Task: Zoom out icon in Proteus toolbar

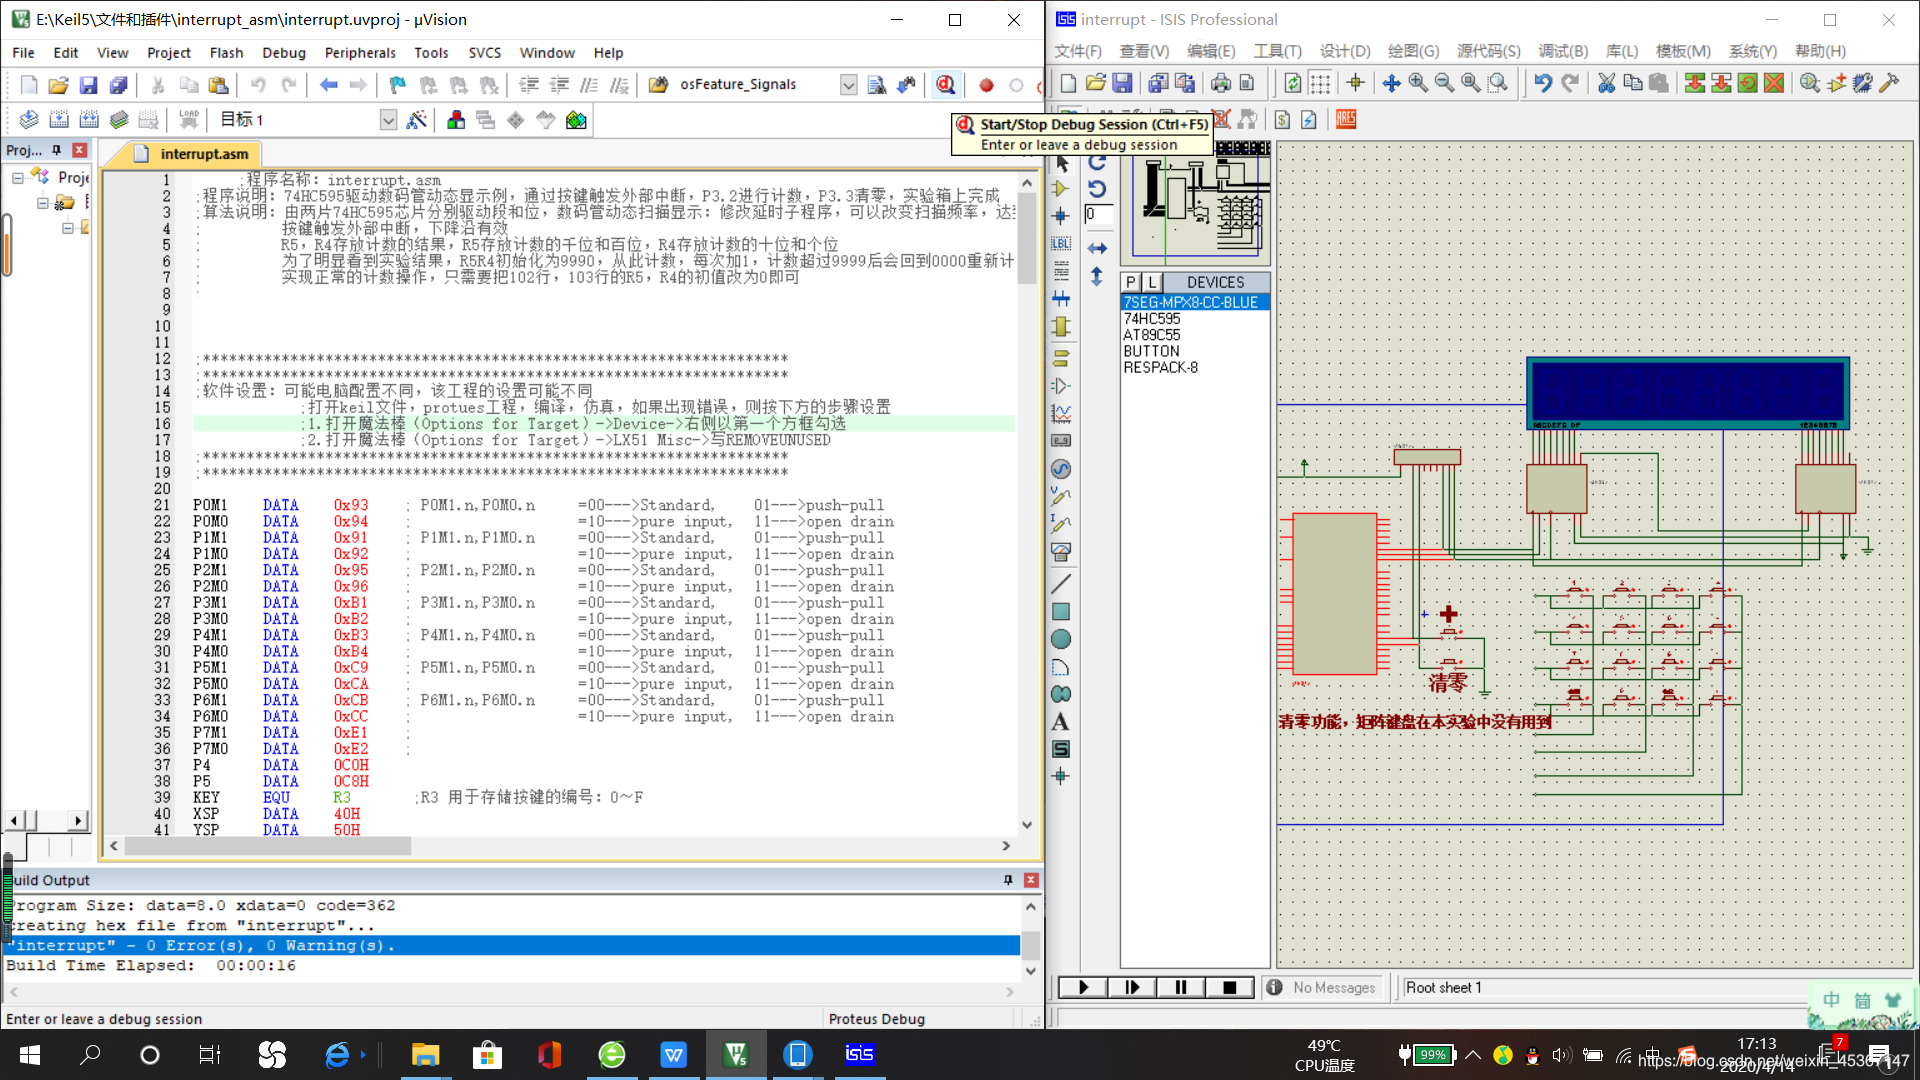Action: pyautogui.click(x=1444, y=83)
